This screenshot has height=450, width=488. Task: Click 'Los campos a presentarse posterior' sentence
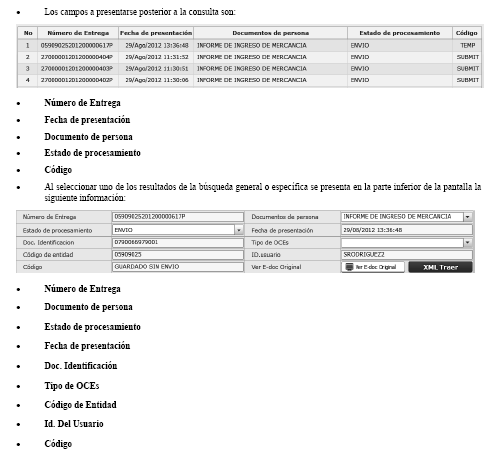click(x=140, y=12)
